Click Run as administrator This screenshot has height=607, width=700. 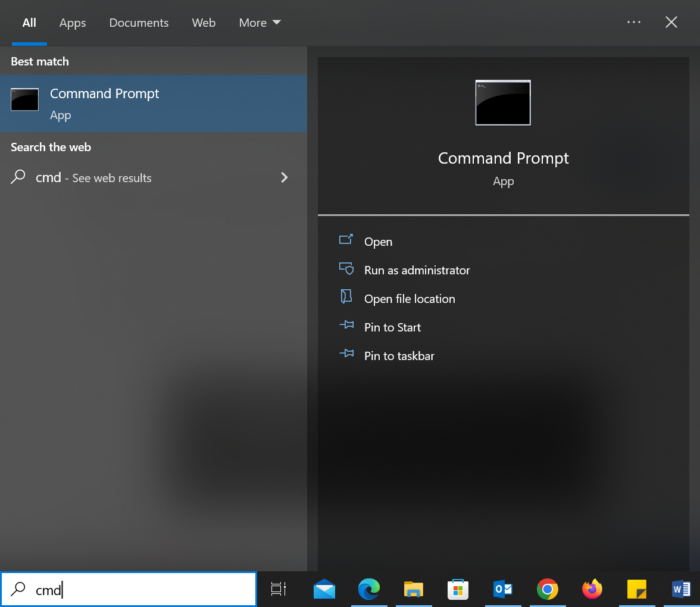[x=416, y=270]
